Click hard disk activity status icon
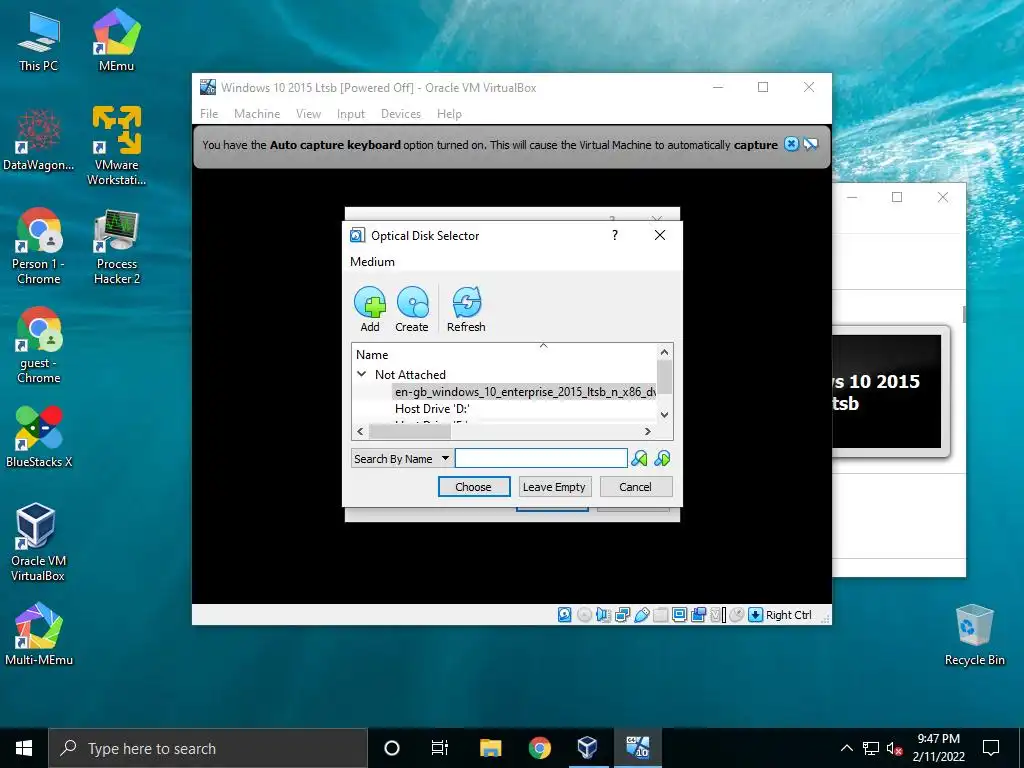 tap(565, 615)
